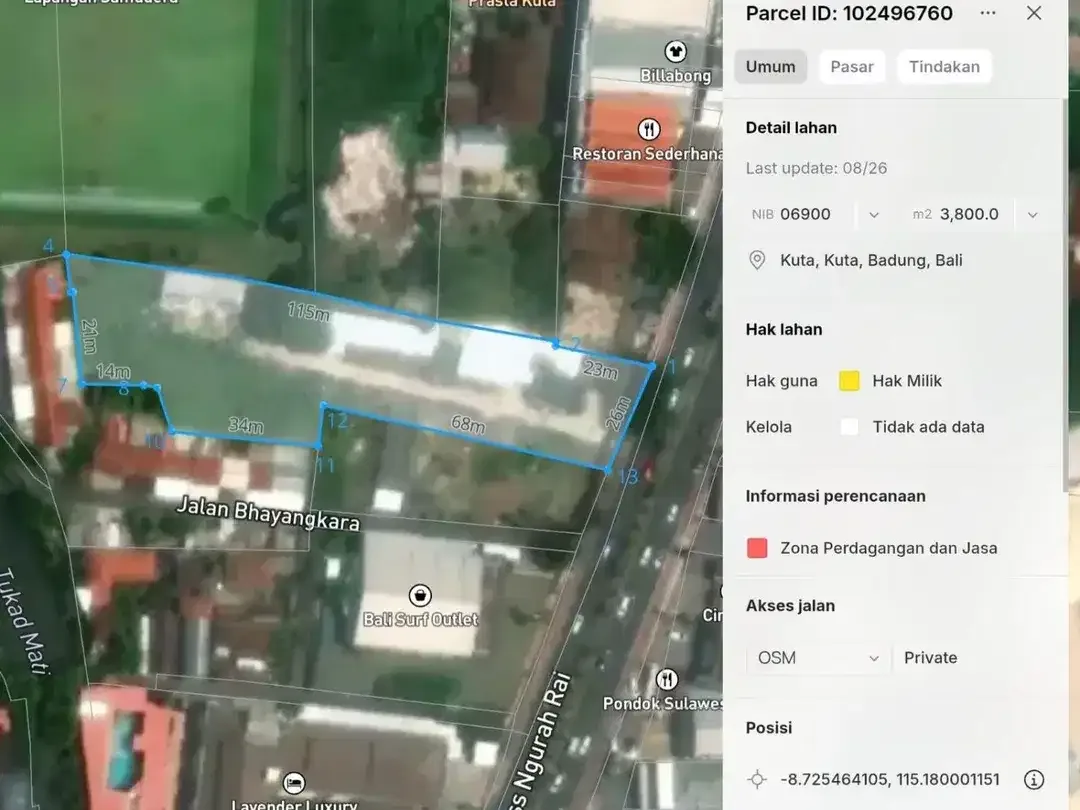Click the info icon beside coordinates
This screenshot has width=1080, height=810.
[1033, 780]
